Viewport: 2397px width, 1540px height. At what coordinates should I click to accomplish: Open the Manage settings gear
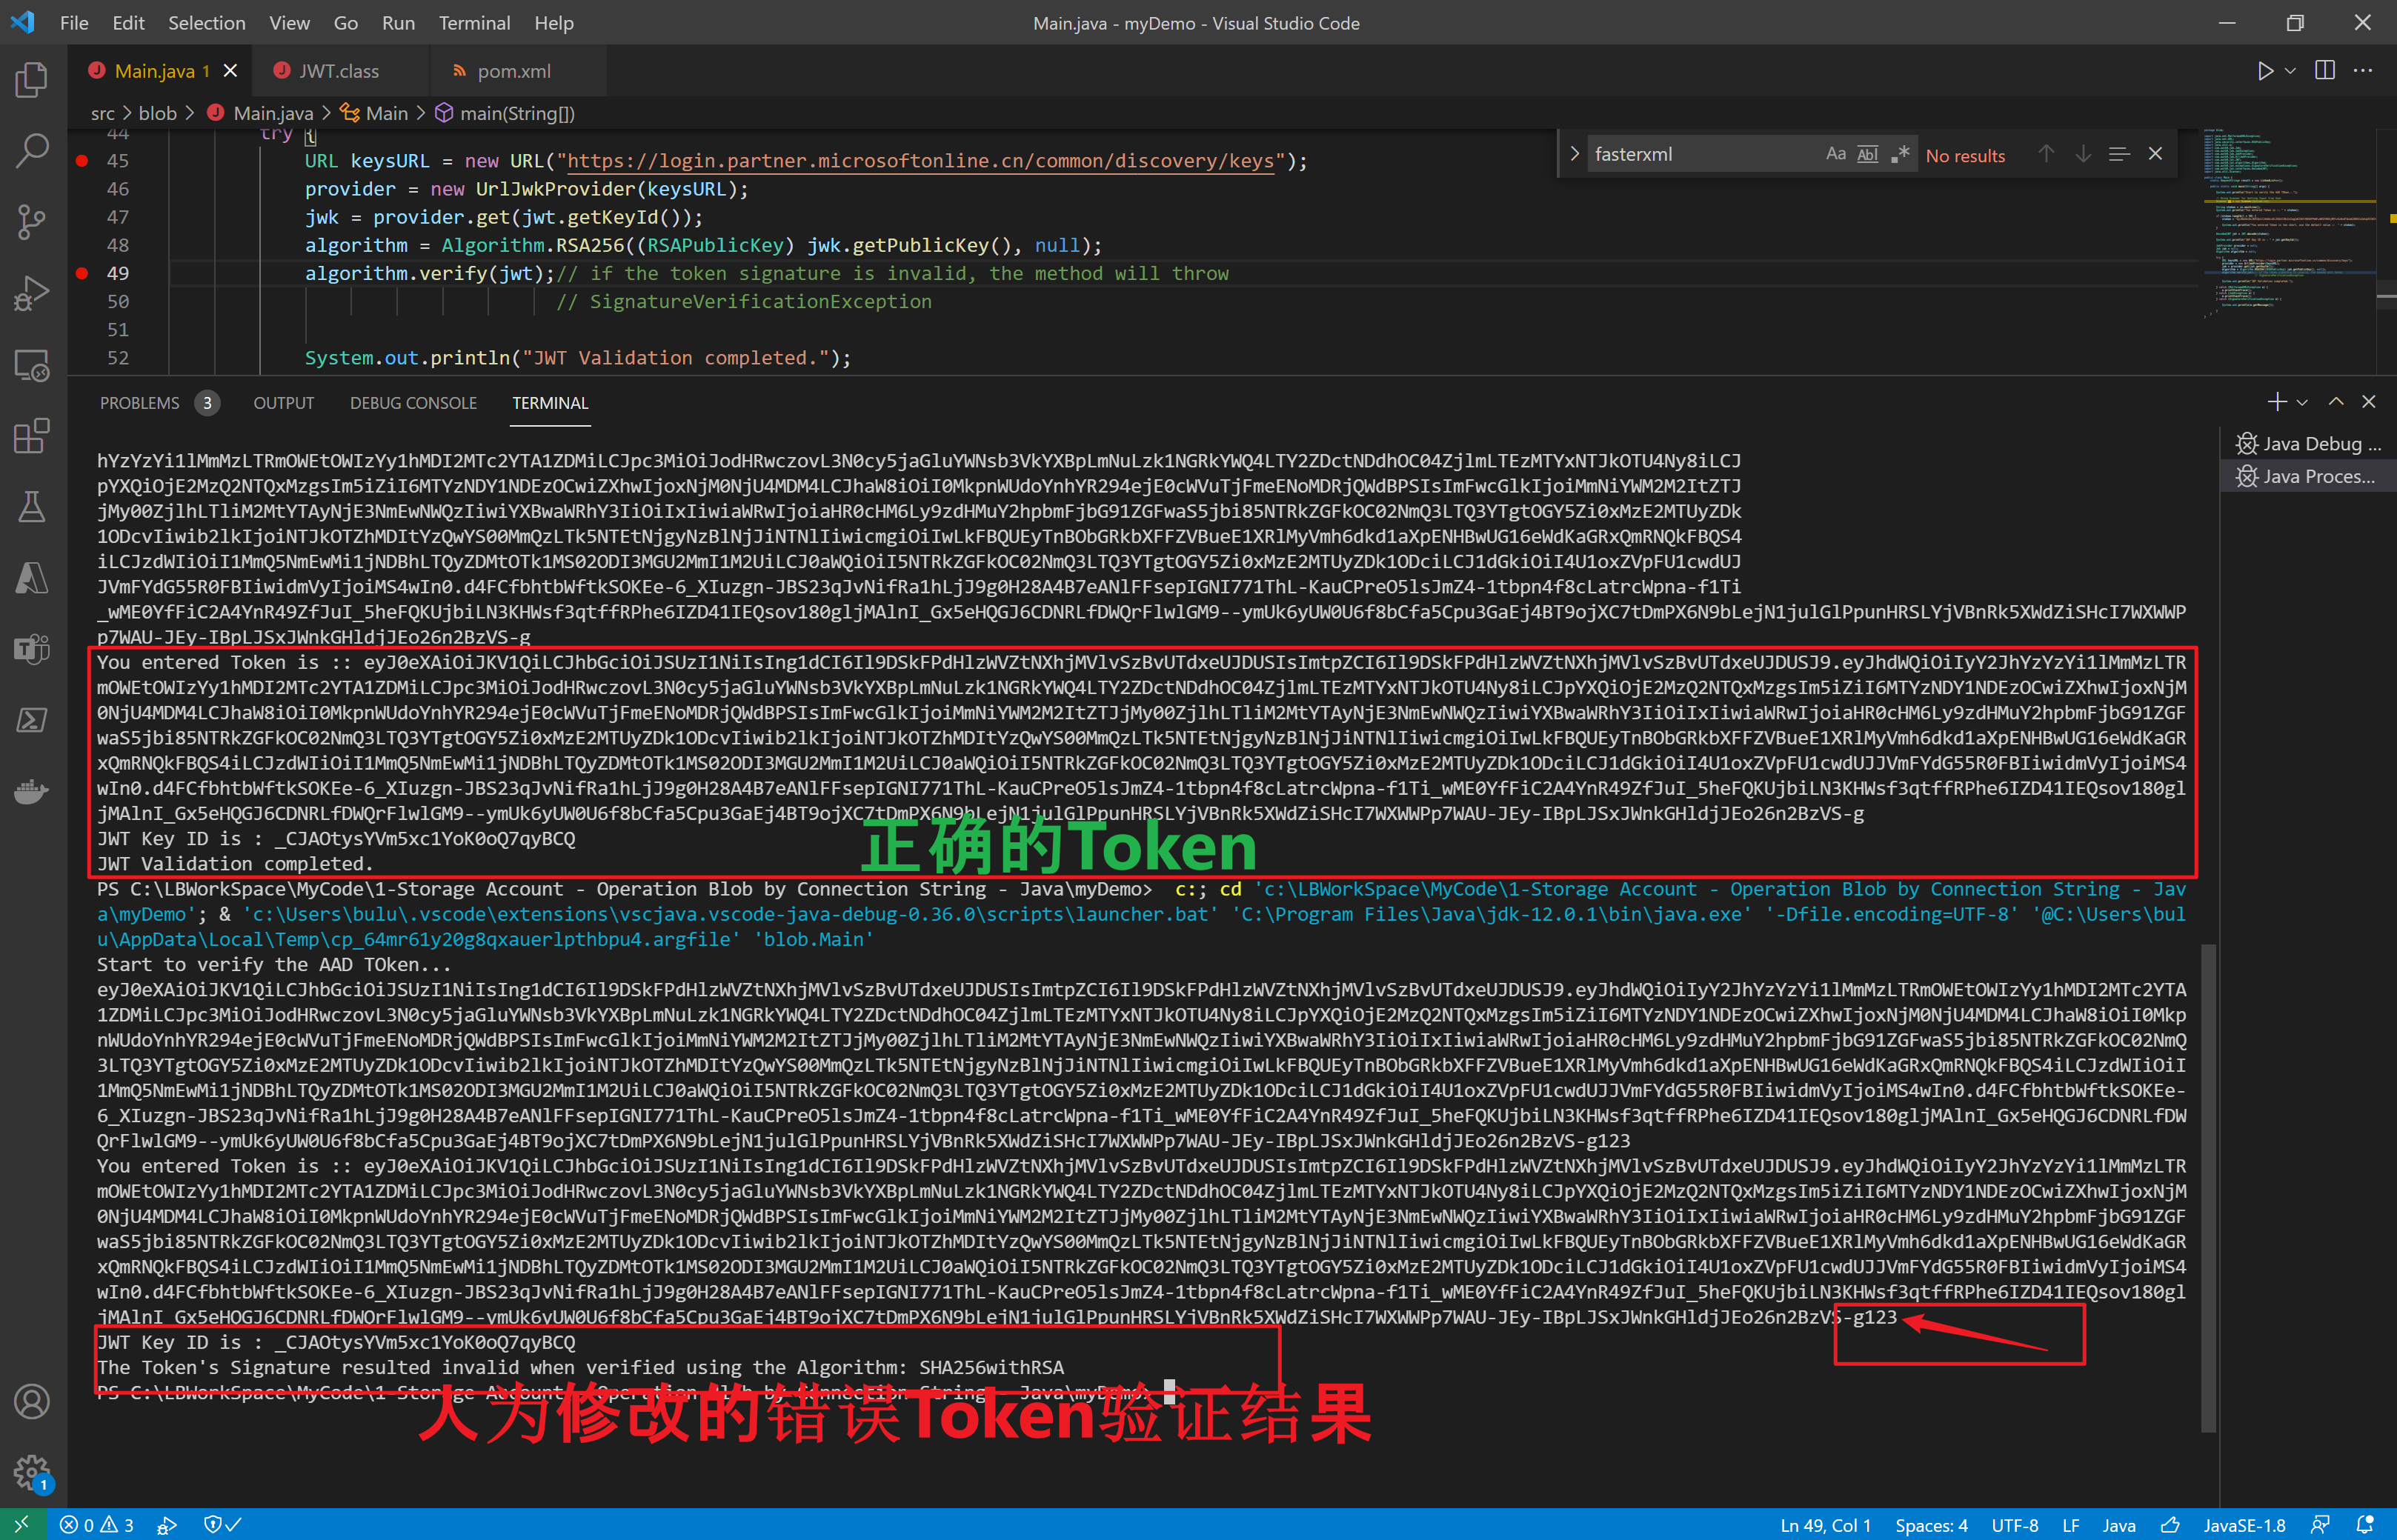[x=32, y=1471]
